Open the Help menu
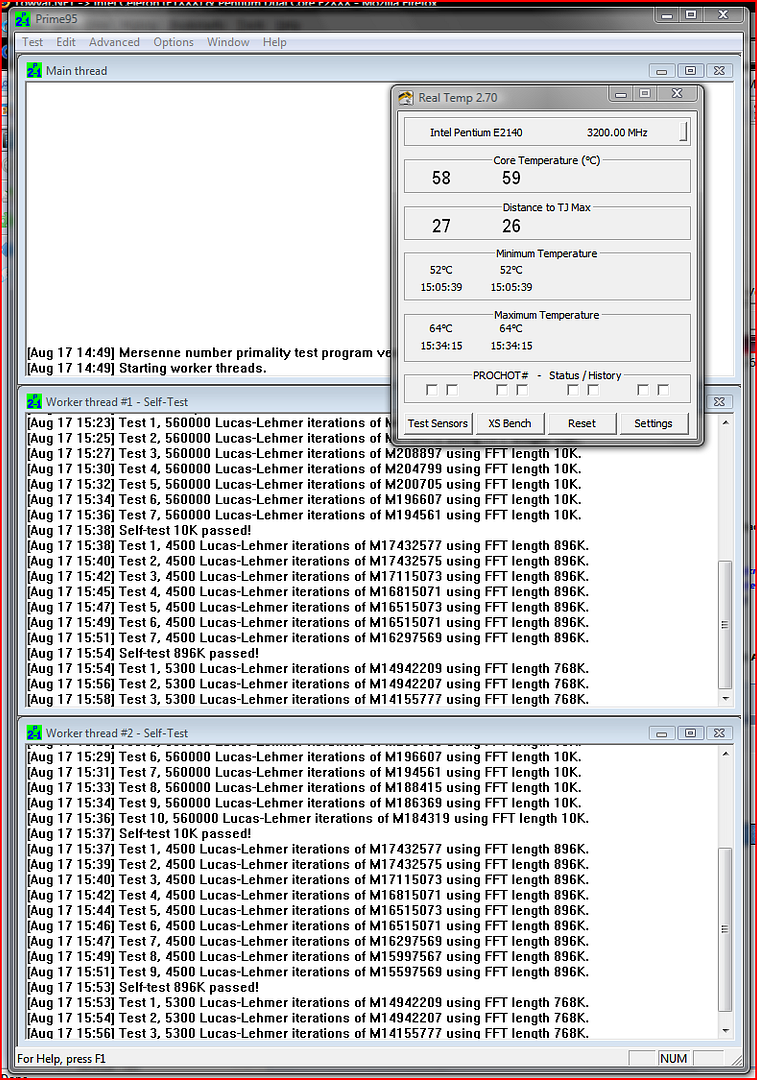Viewport: 757px width, 1080px height. click(x=274, y=42)
